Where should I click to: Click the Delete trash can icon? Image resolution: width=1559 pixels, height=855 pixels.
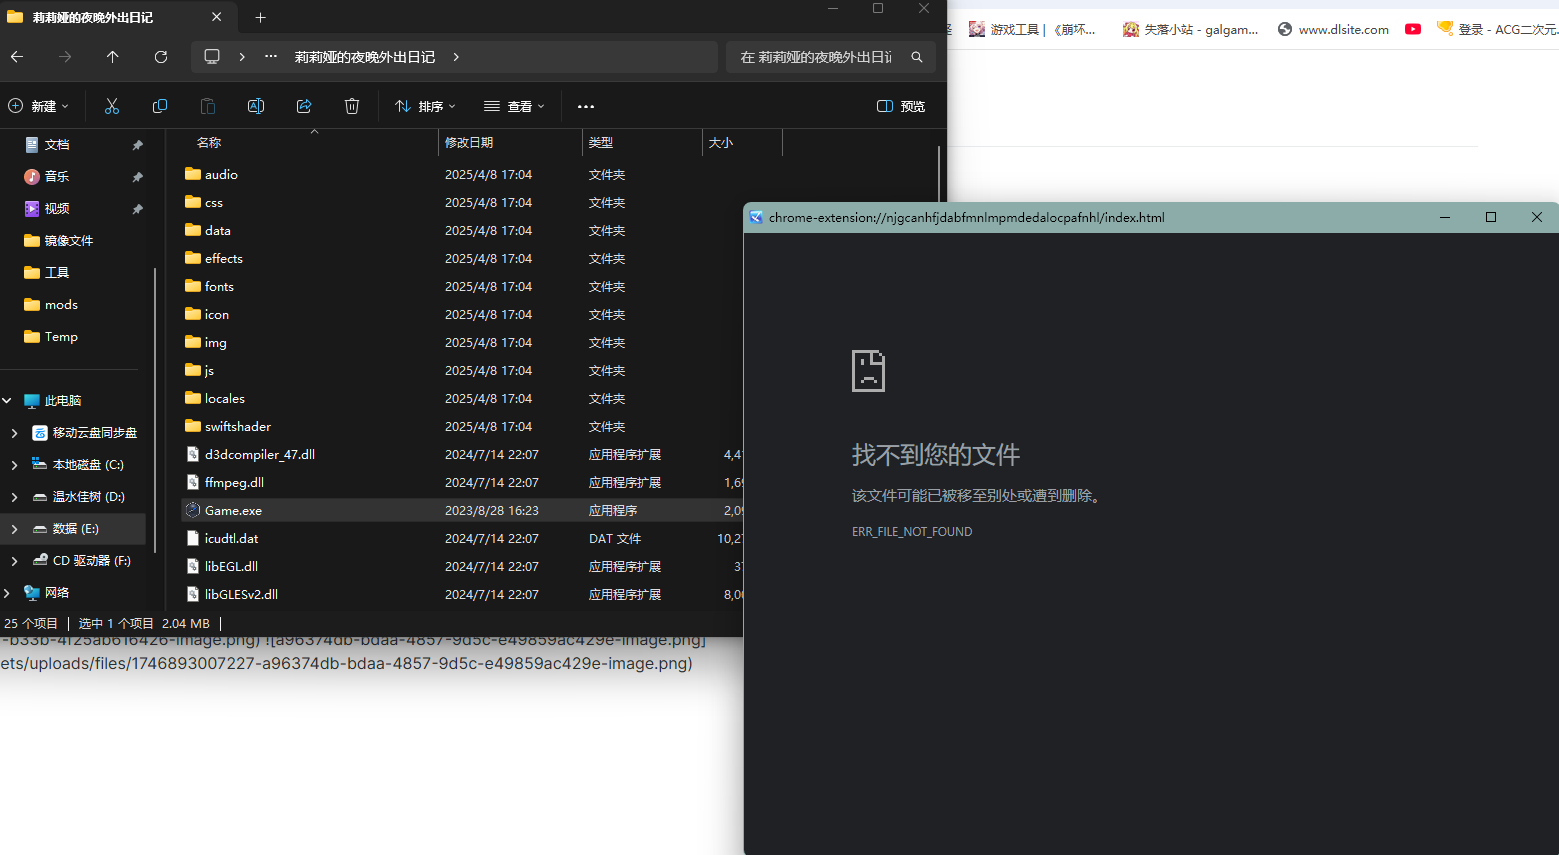pos(352,106)
